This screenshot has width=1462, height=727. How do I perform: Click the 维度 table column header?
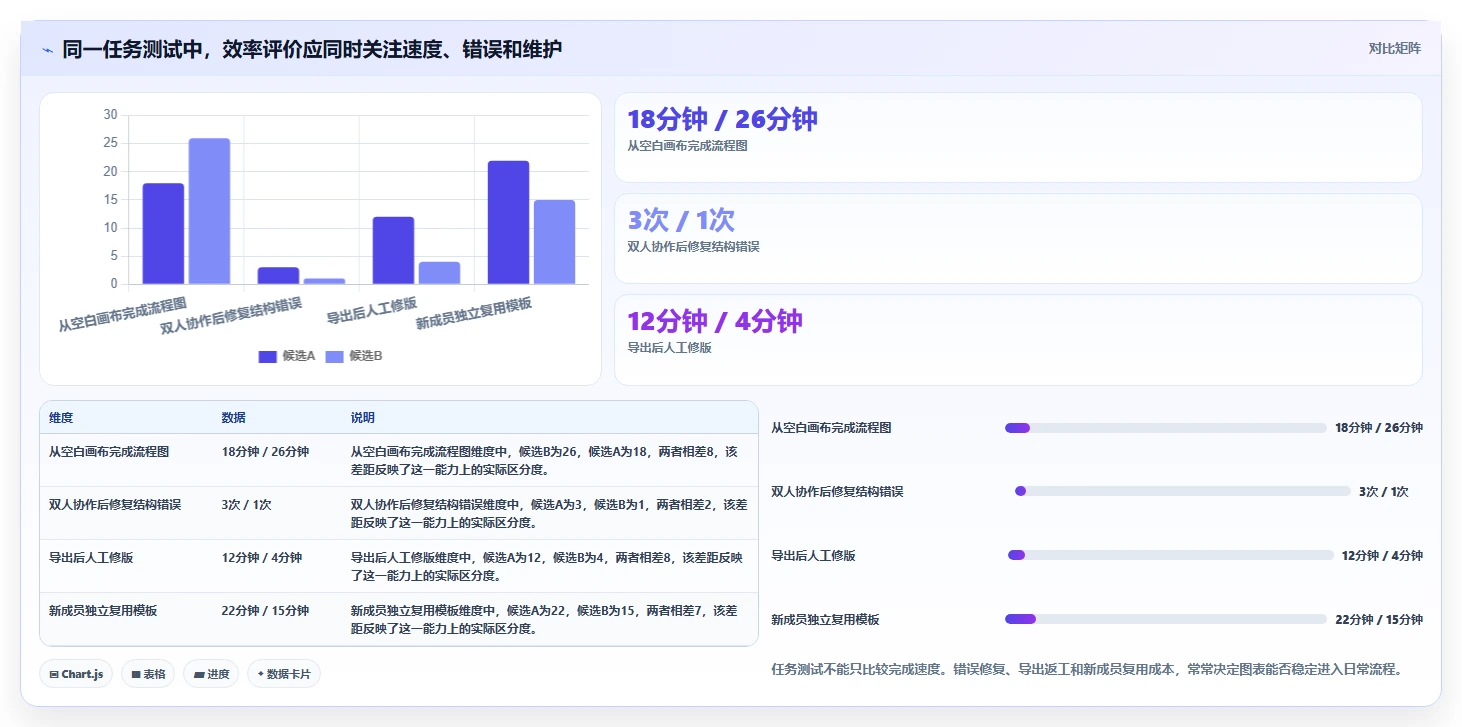tap(61, 417)
